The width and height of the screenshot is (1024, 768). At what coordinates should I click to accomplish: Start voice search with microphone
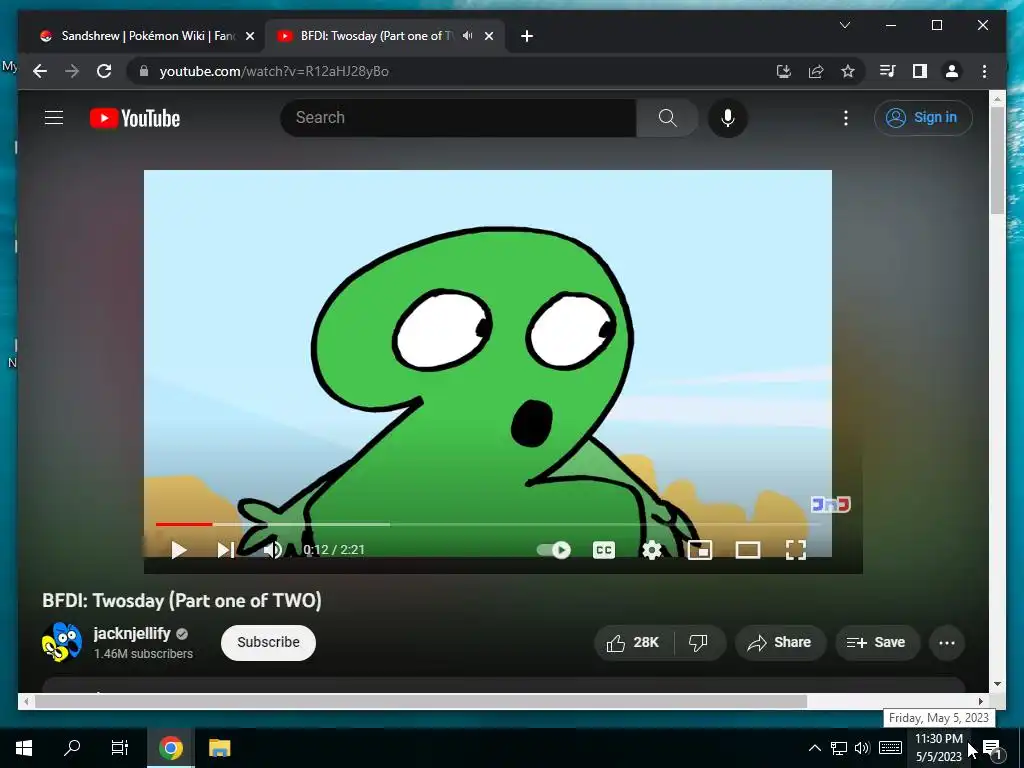(728, 118)
